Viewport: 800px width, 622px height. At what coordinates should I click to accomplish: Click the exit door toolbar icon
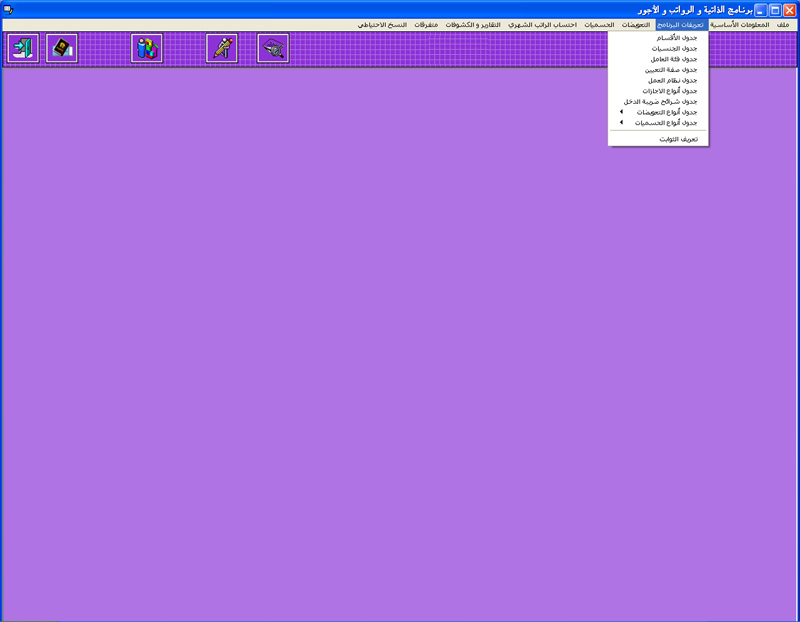tap(23, 48)
